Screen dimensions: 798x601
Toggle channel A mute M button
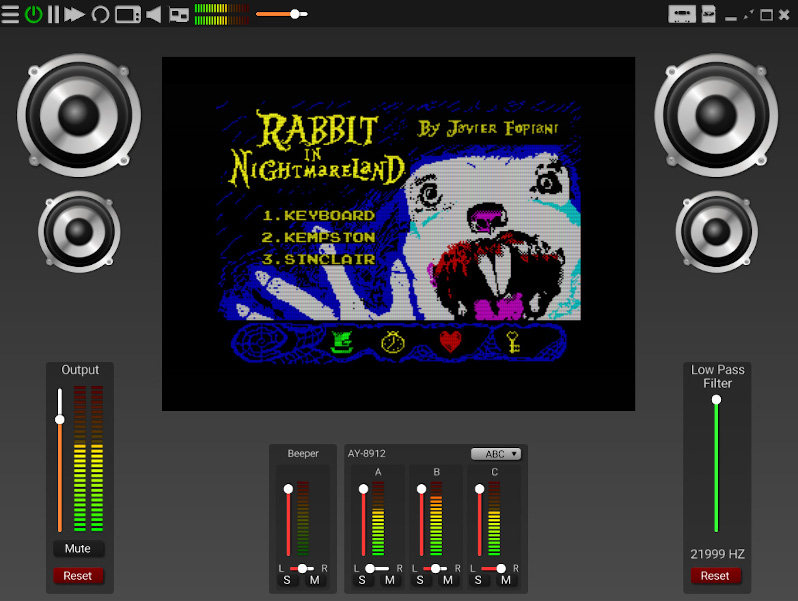(390, 580)
